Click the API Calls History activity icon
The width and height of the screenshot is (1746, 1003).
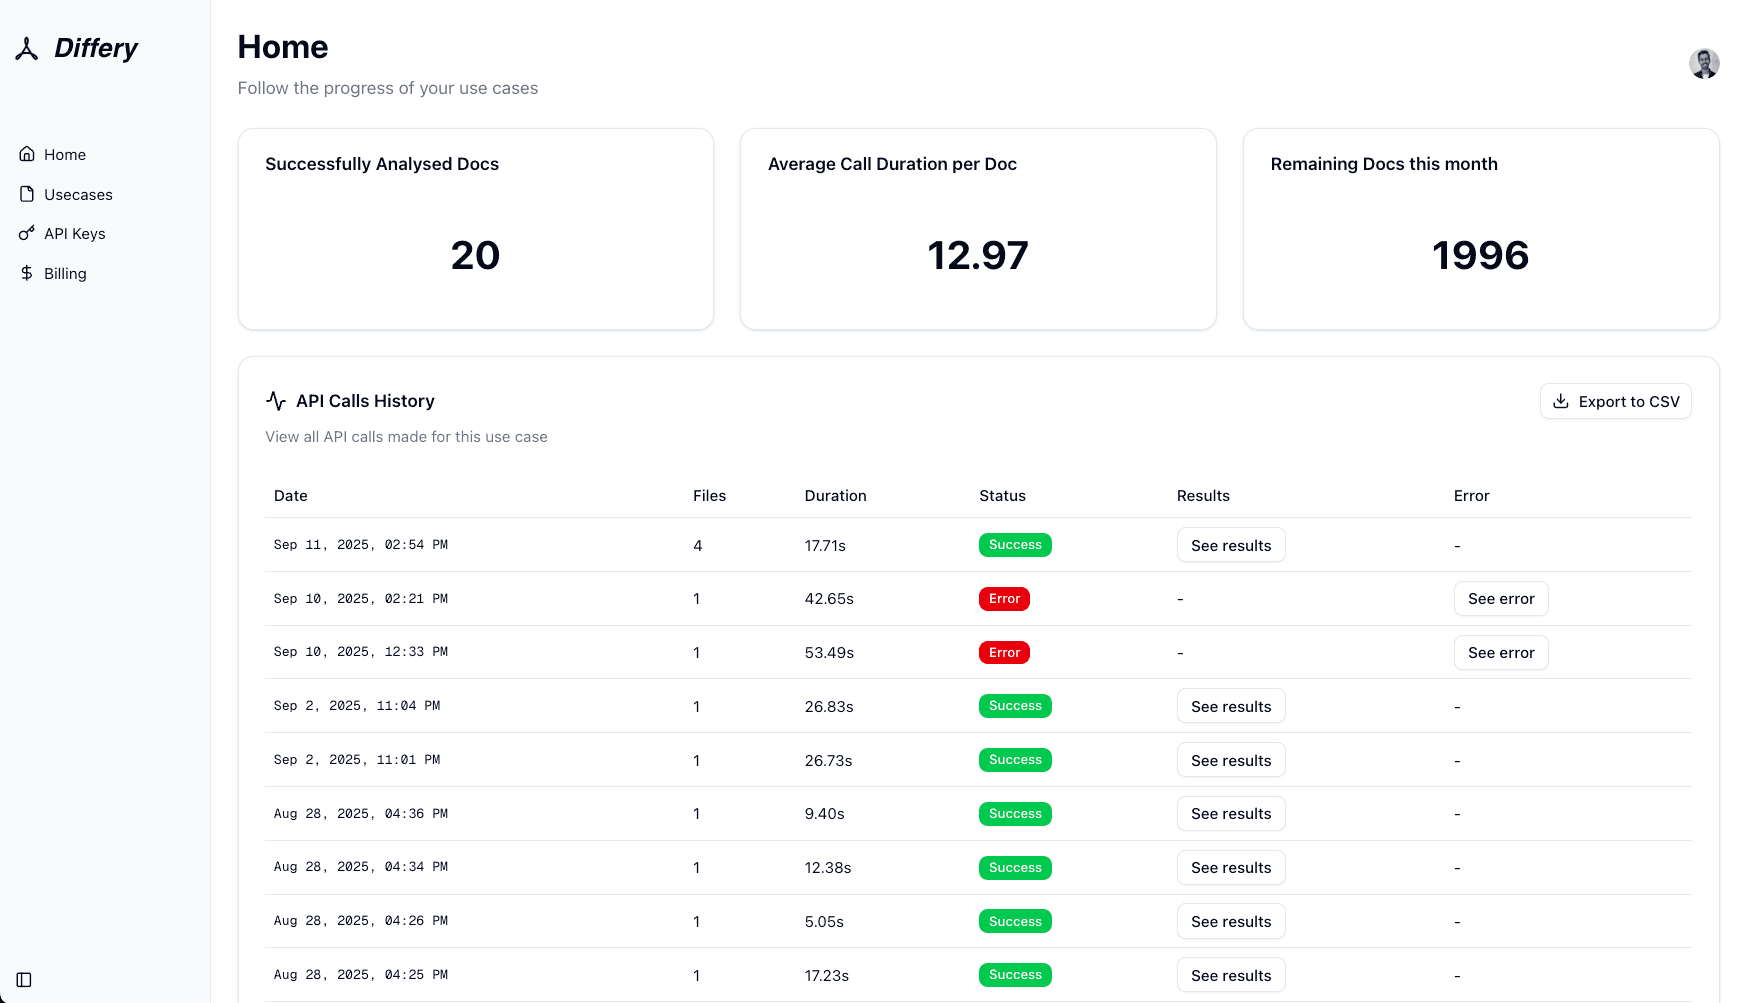point(276,401)
